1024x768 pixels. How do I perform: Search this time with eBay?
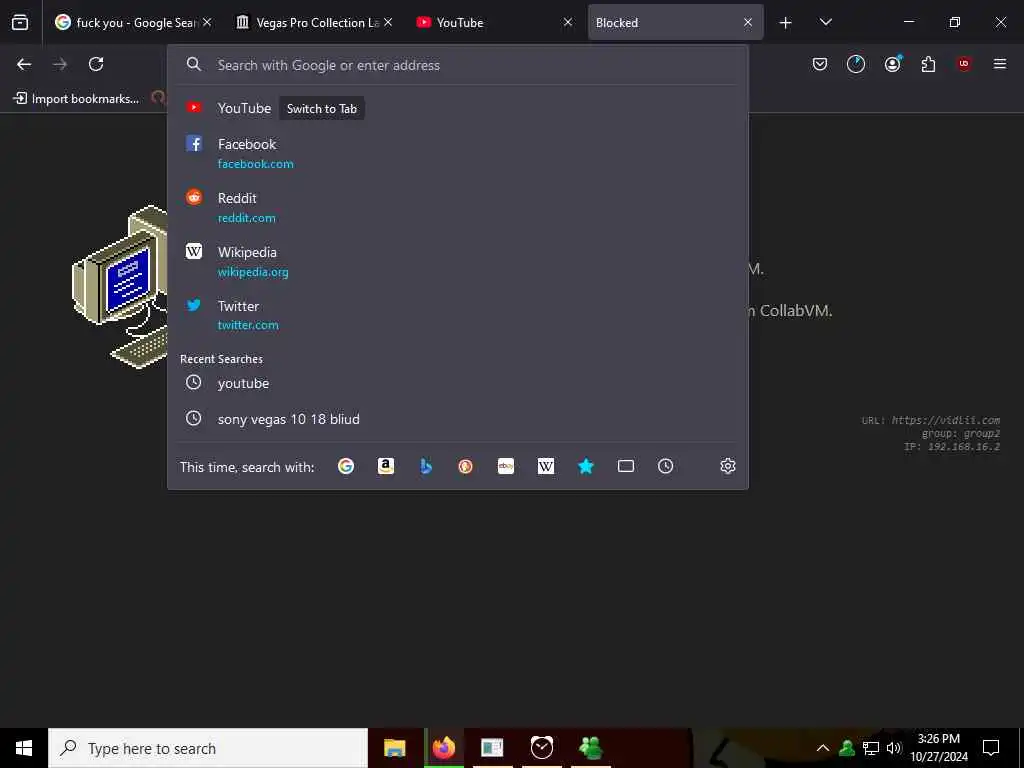click(x=506, y=466)
